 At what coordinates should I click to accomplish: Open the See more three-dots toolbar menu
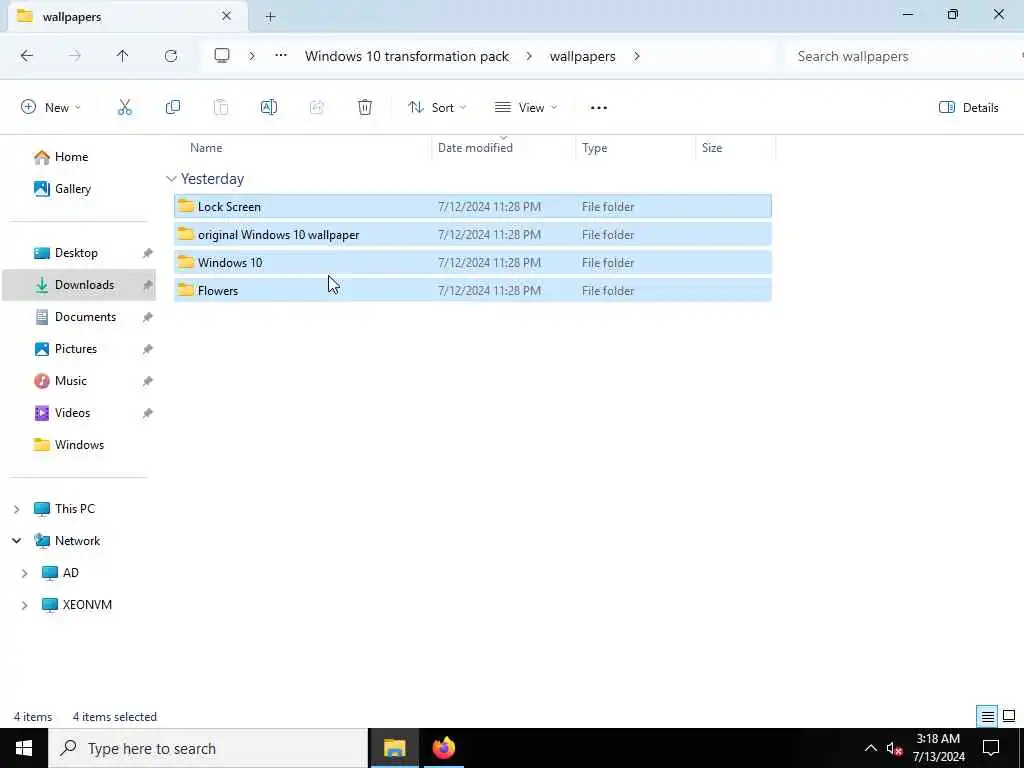[x=599, y=108]
